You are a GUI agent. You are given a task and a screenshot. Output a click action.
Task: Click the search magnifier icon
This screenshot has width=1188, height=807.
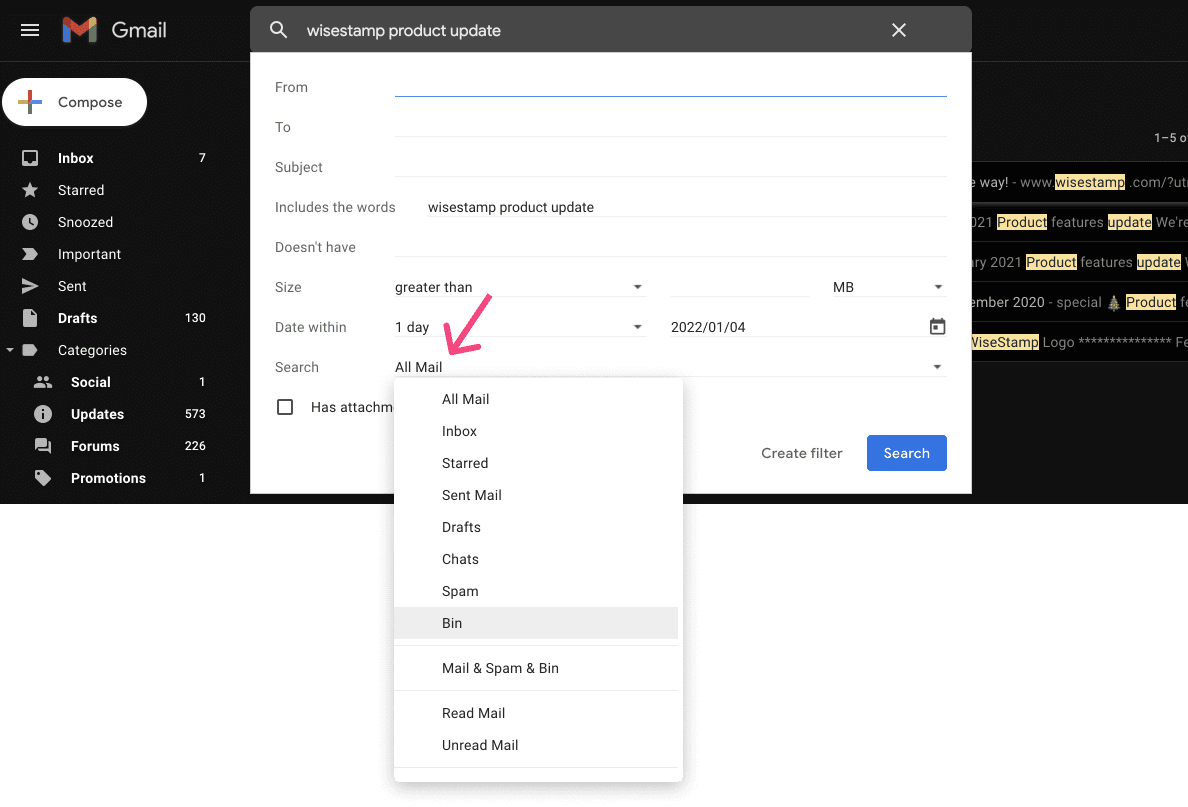(278, 30)
